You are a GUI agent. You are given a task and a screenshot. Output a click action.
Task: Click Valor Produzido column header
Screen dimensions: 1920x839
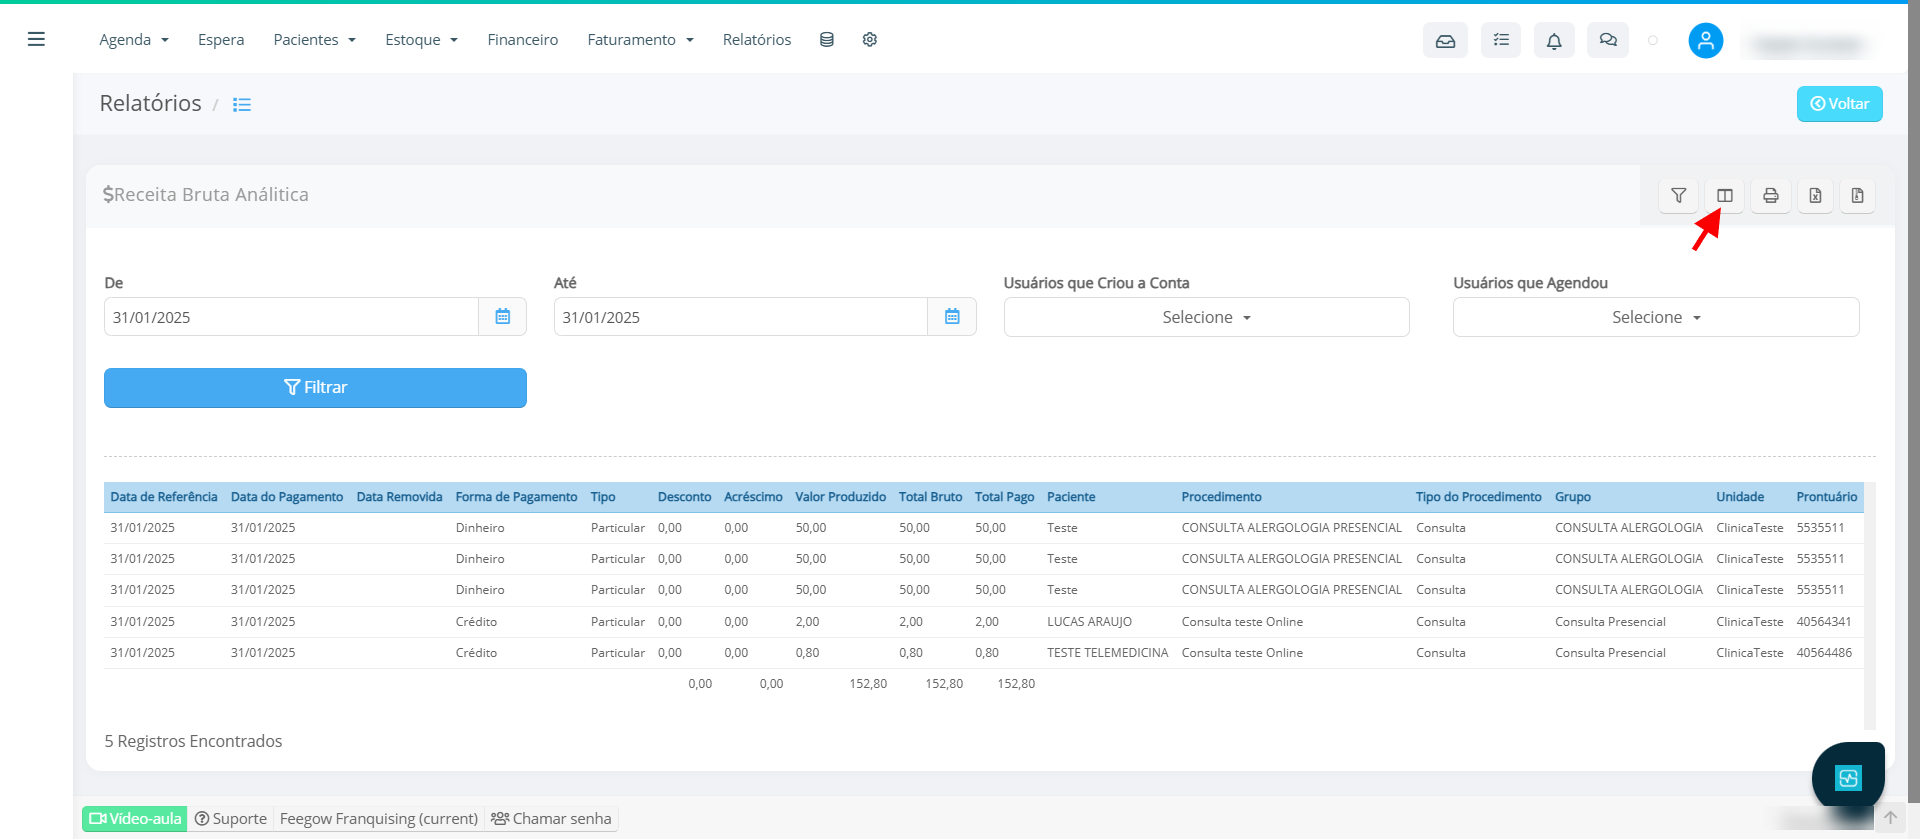[840, 497]
